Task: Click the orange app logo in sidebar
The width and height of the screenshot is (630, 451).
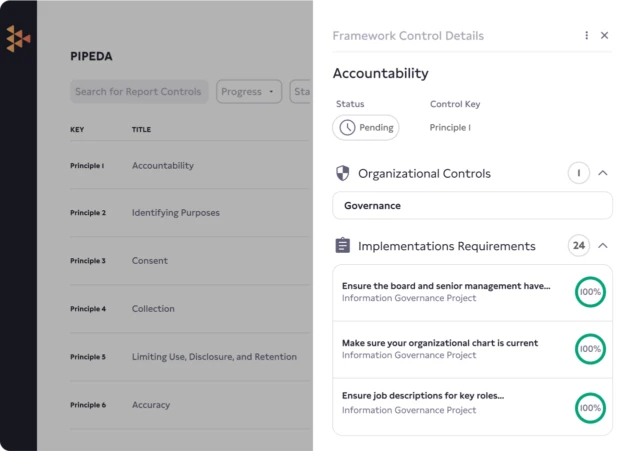Action: (18, 39)
